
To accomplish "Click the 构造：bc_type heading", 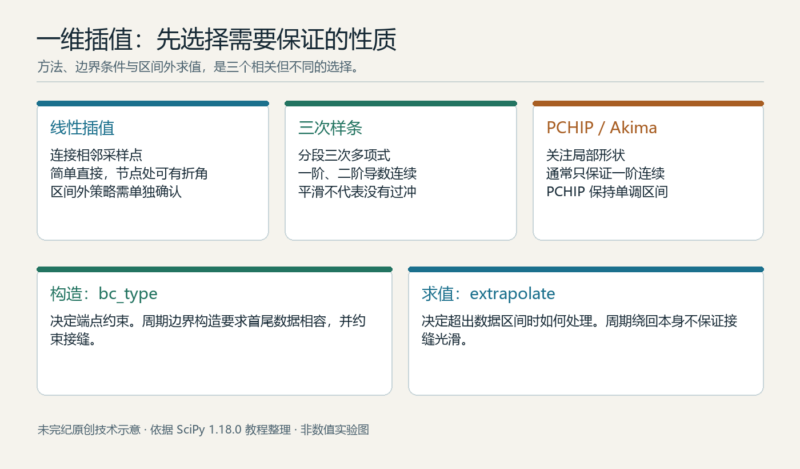I will [x=104, y=293].
